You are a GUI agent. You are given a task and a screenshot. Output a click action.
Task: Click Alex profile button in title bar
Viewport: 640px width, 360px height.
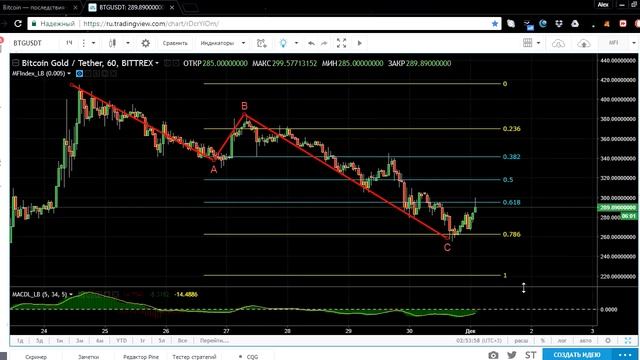pyautogui.click(x=603, y=4)
